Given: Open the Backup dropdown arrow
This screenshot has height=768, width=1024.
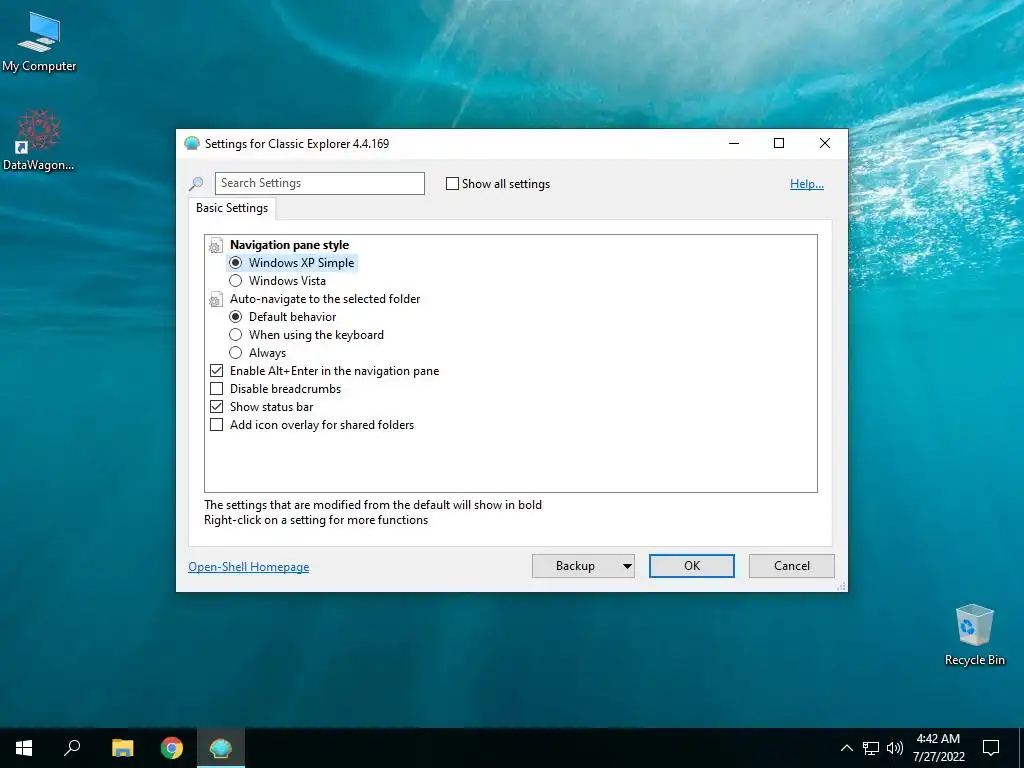Looking at the screenshot, I should pos(627,566).
